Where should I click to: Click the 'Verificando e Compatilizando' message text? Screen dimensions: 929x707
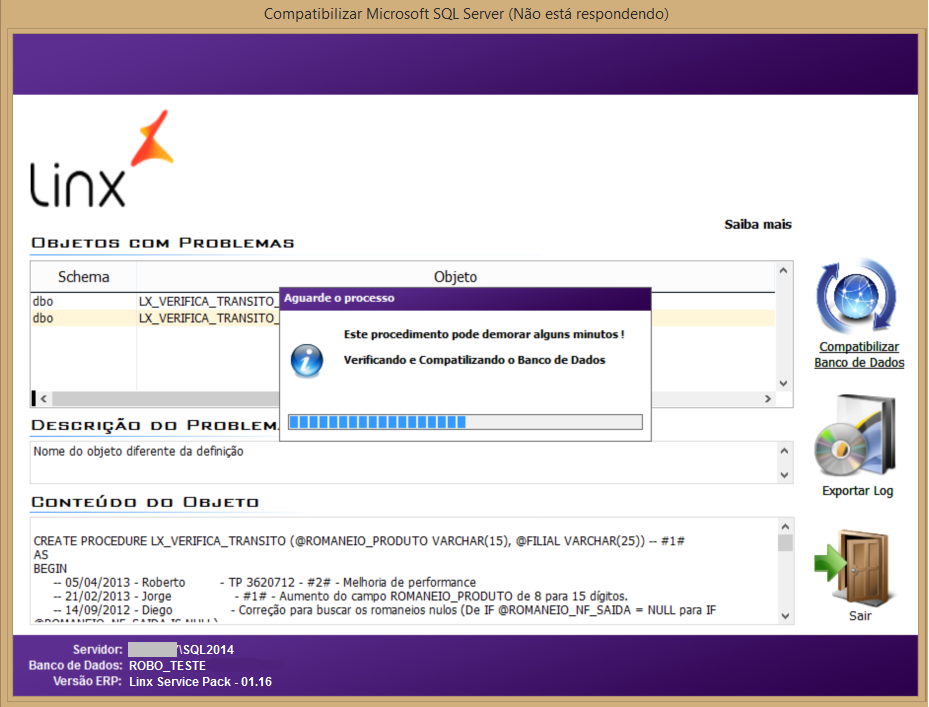point(475,360)
